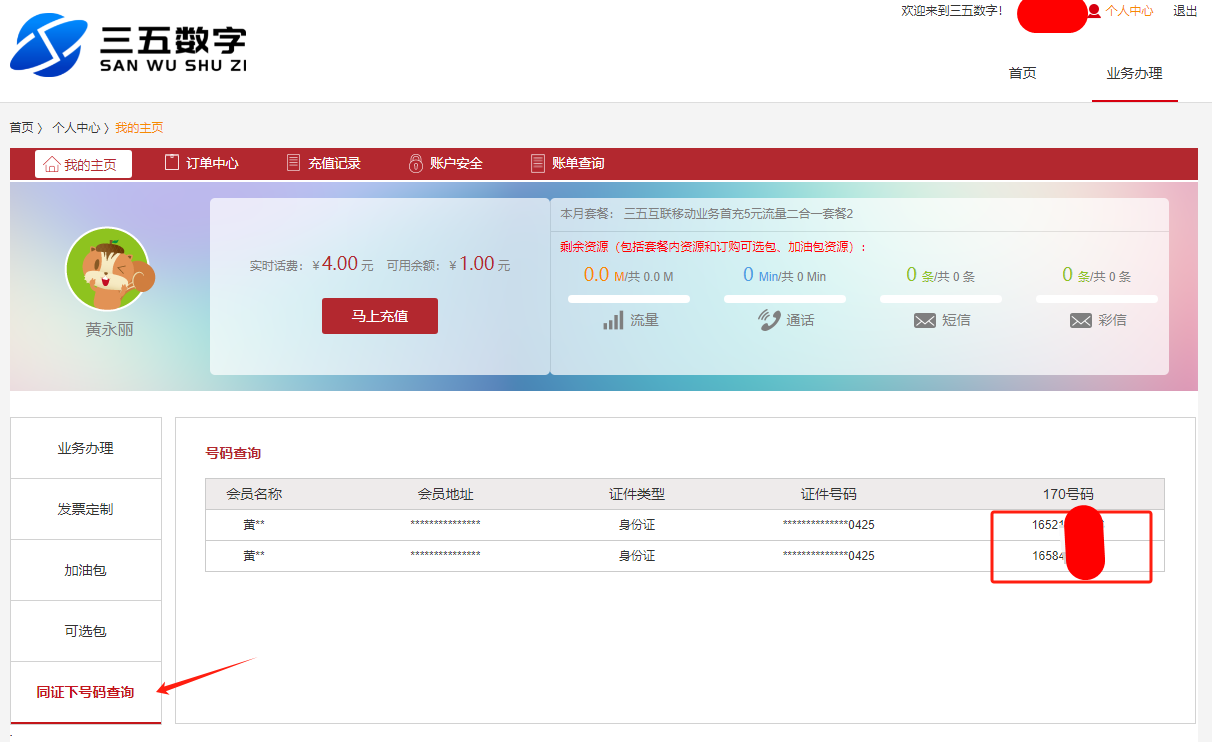
Task: Click the clipboard icon for 订单中心
Action: (x=172, y=163)
